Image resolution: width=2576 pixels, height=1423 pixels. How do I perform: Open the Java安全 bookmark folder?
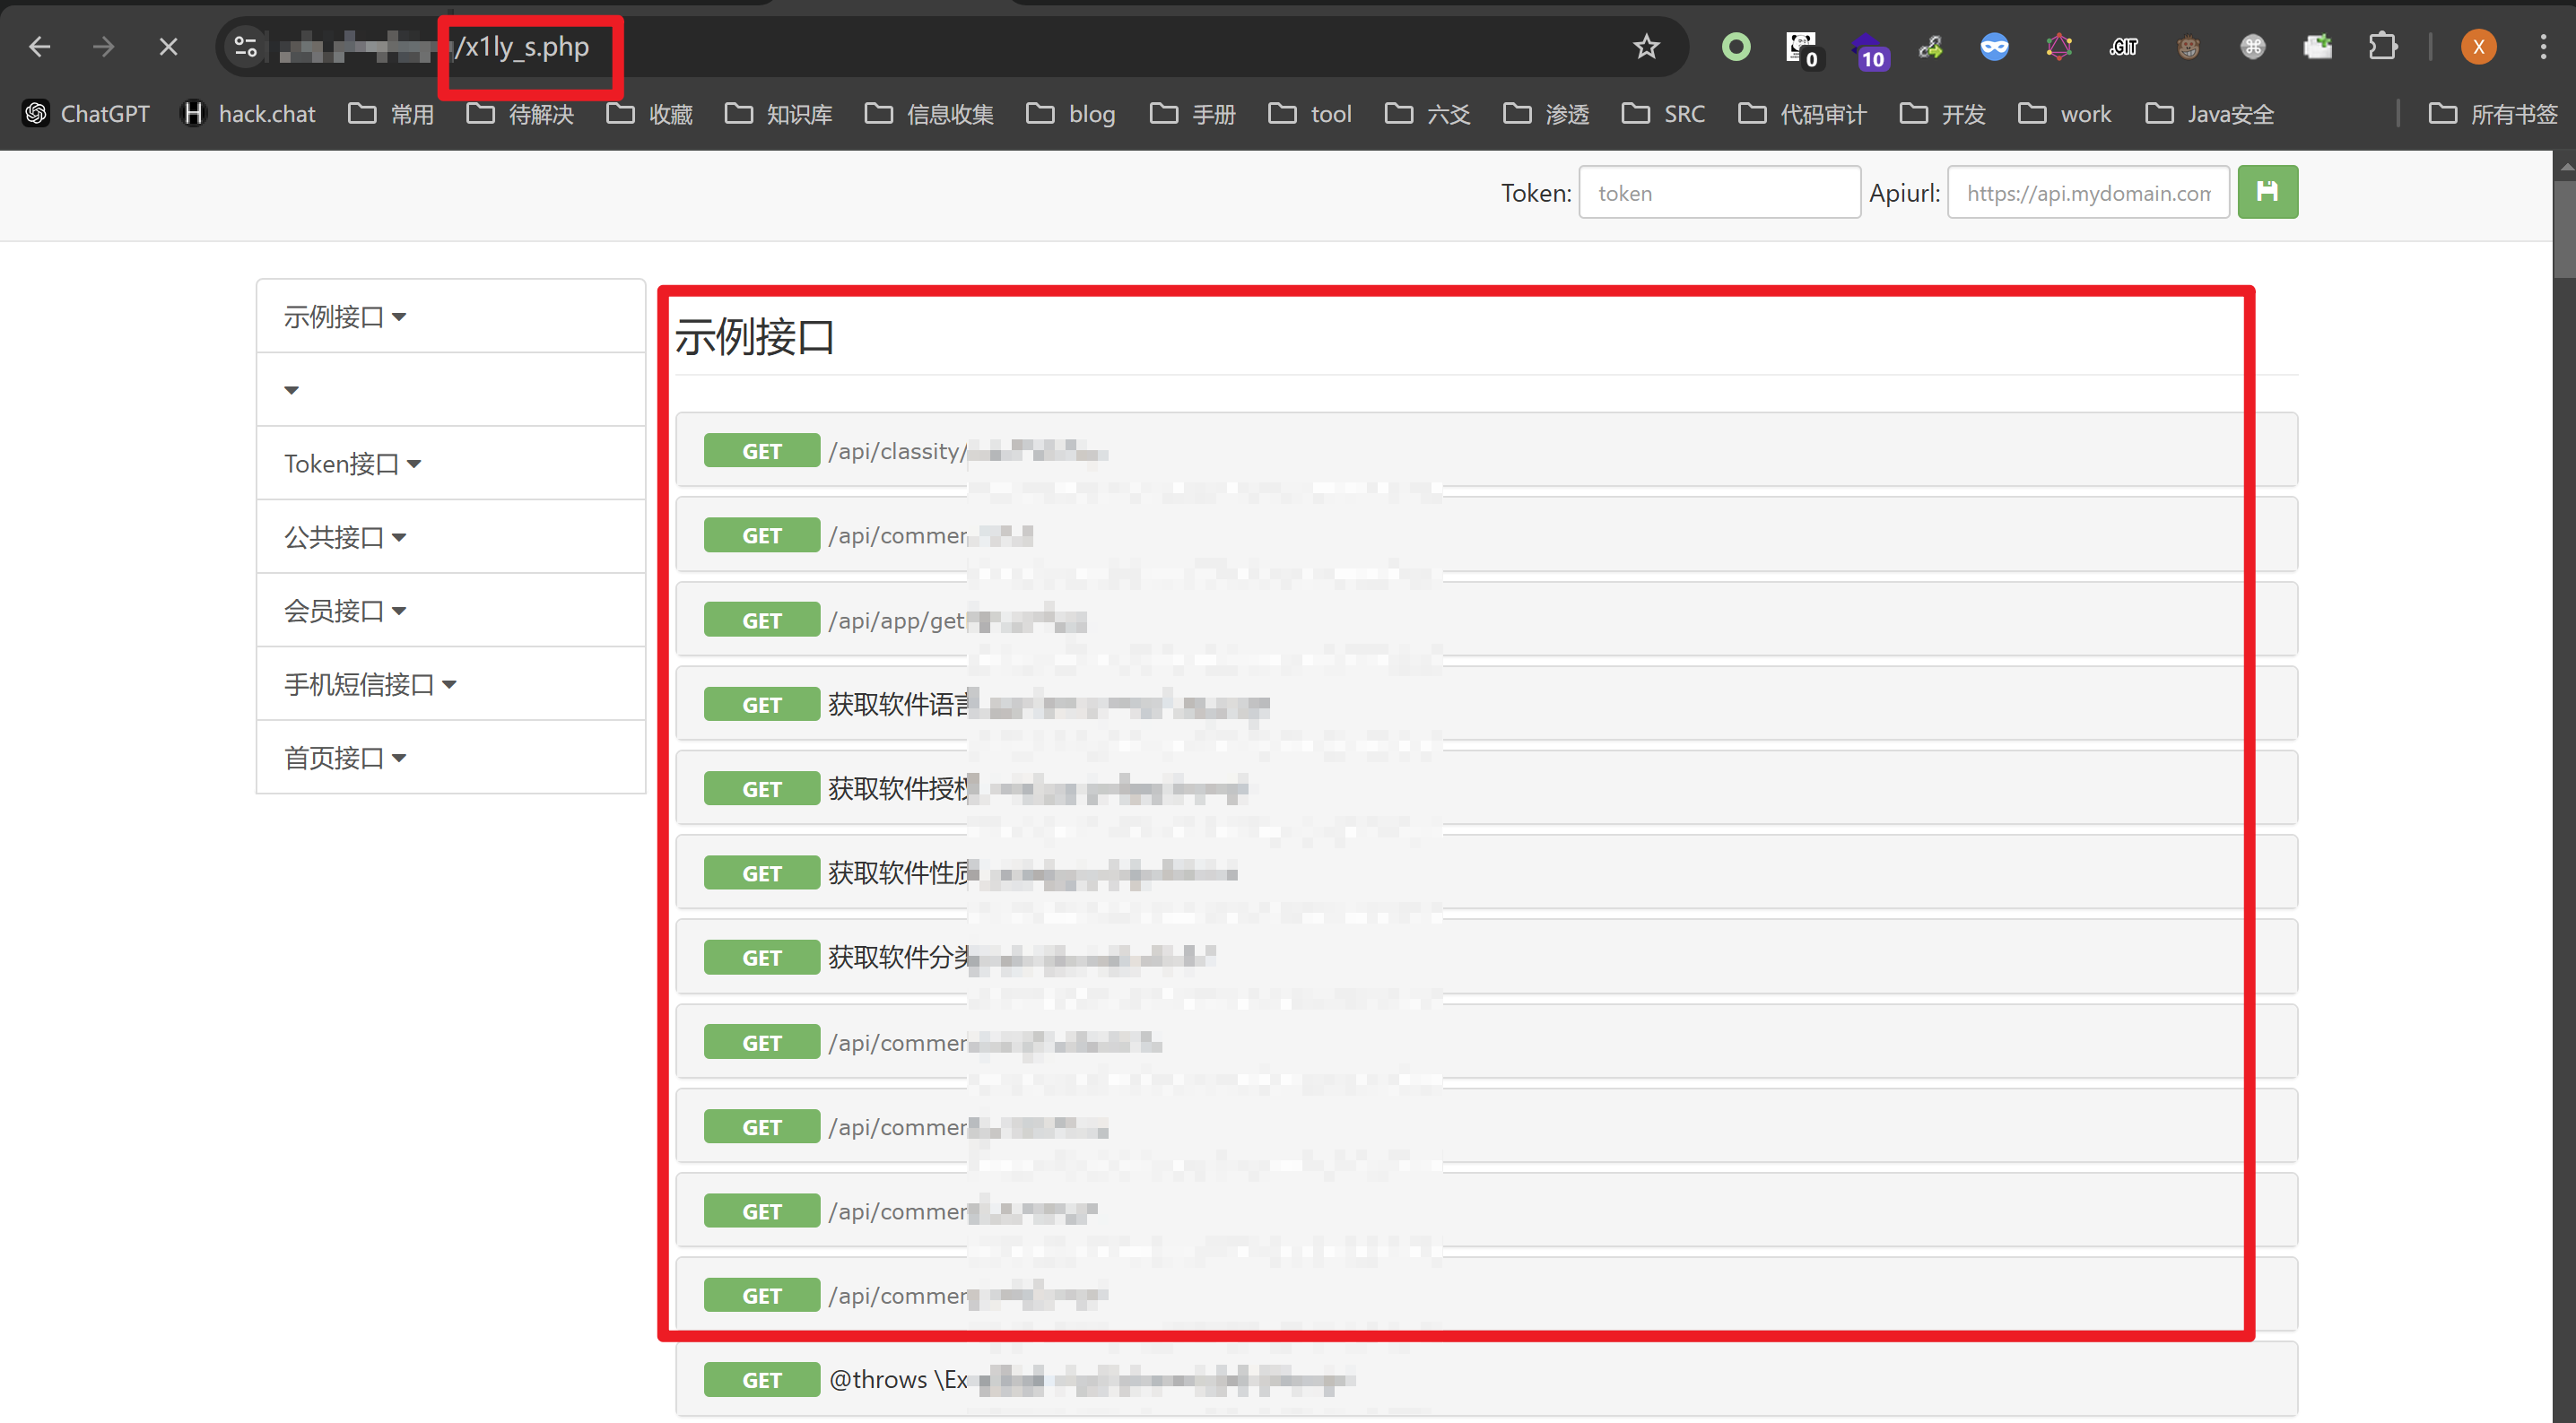[2210, 114]
